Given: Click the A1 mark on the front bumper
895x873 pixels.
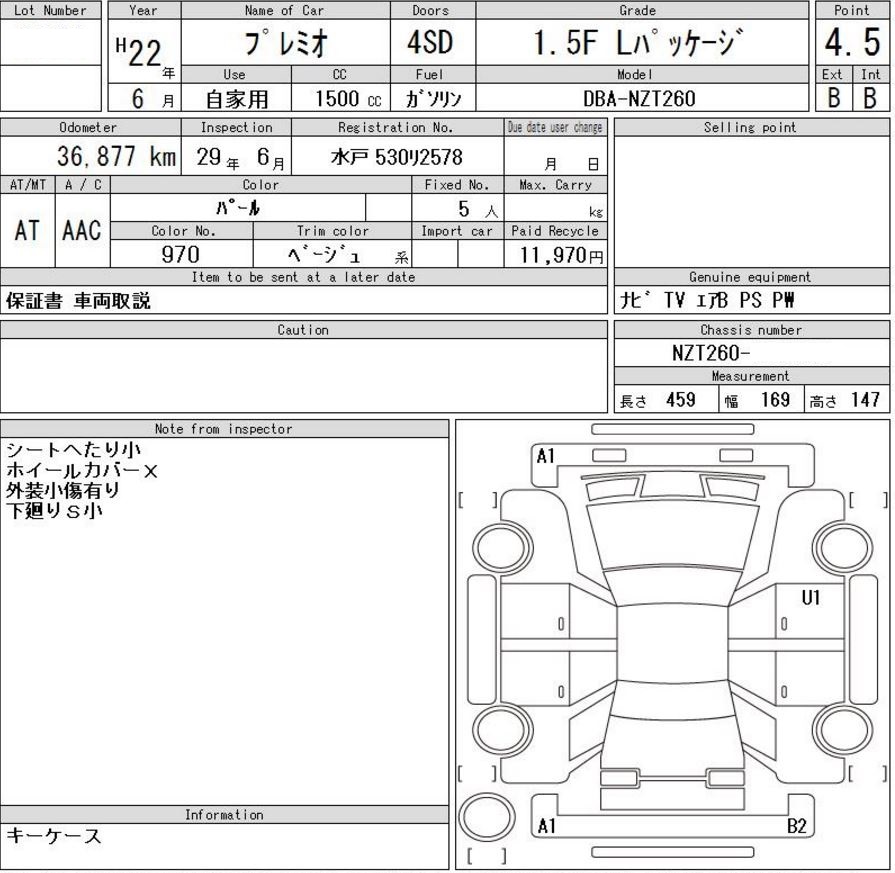Looking at the screenshot, I should [x=545, y=456].
